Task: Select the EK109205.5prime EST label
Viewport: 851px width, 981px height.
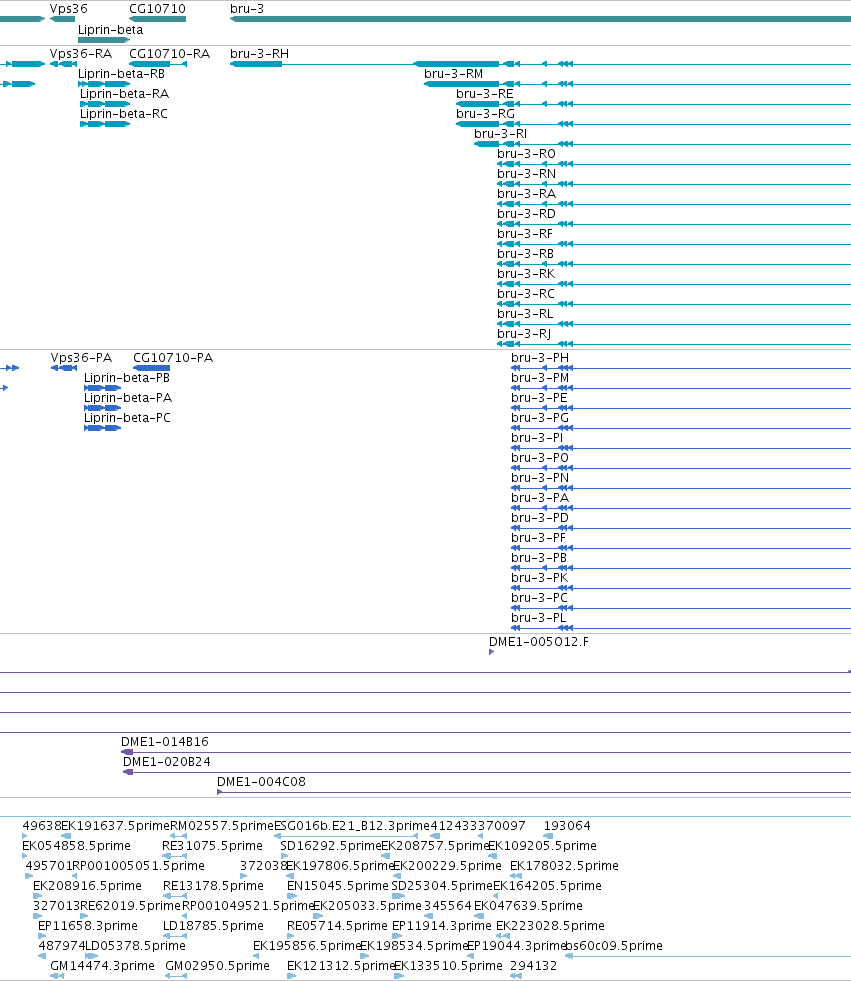Action: click(x=543, y=846)
